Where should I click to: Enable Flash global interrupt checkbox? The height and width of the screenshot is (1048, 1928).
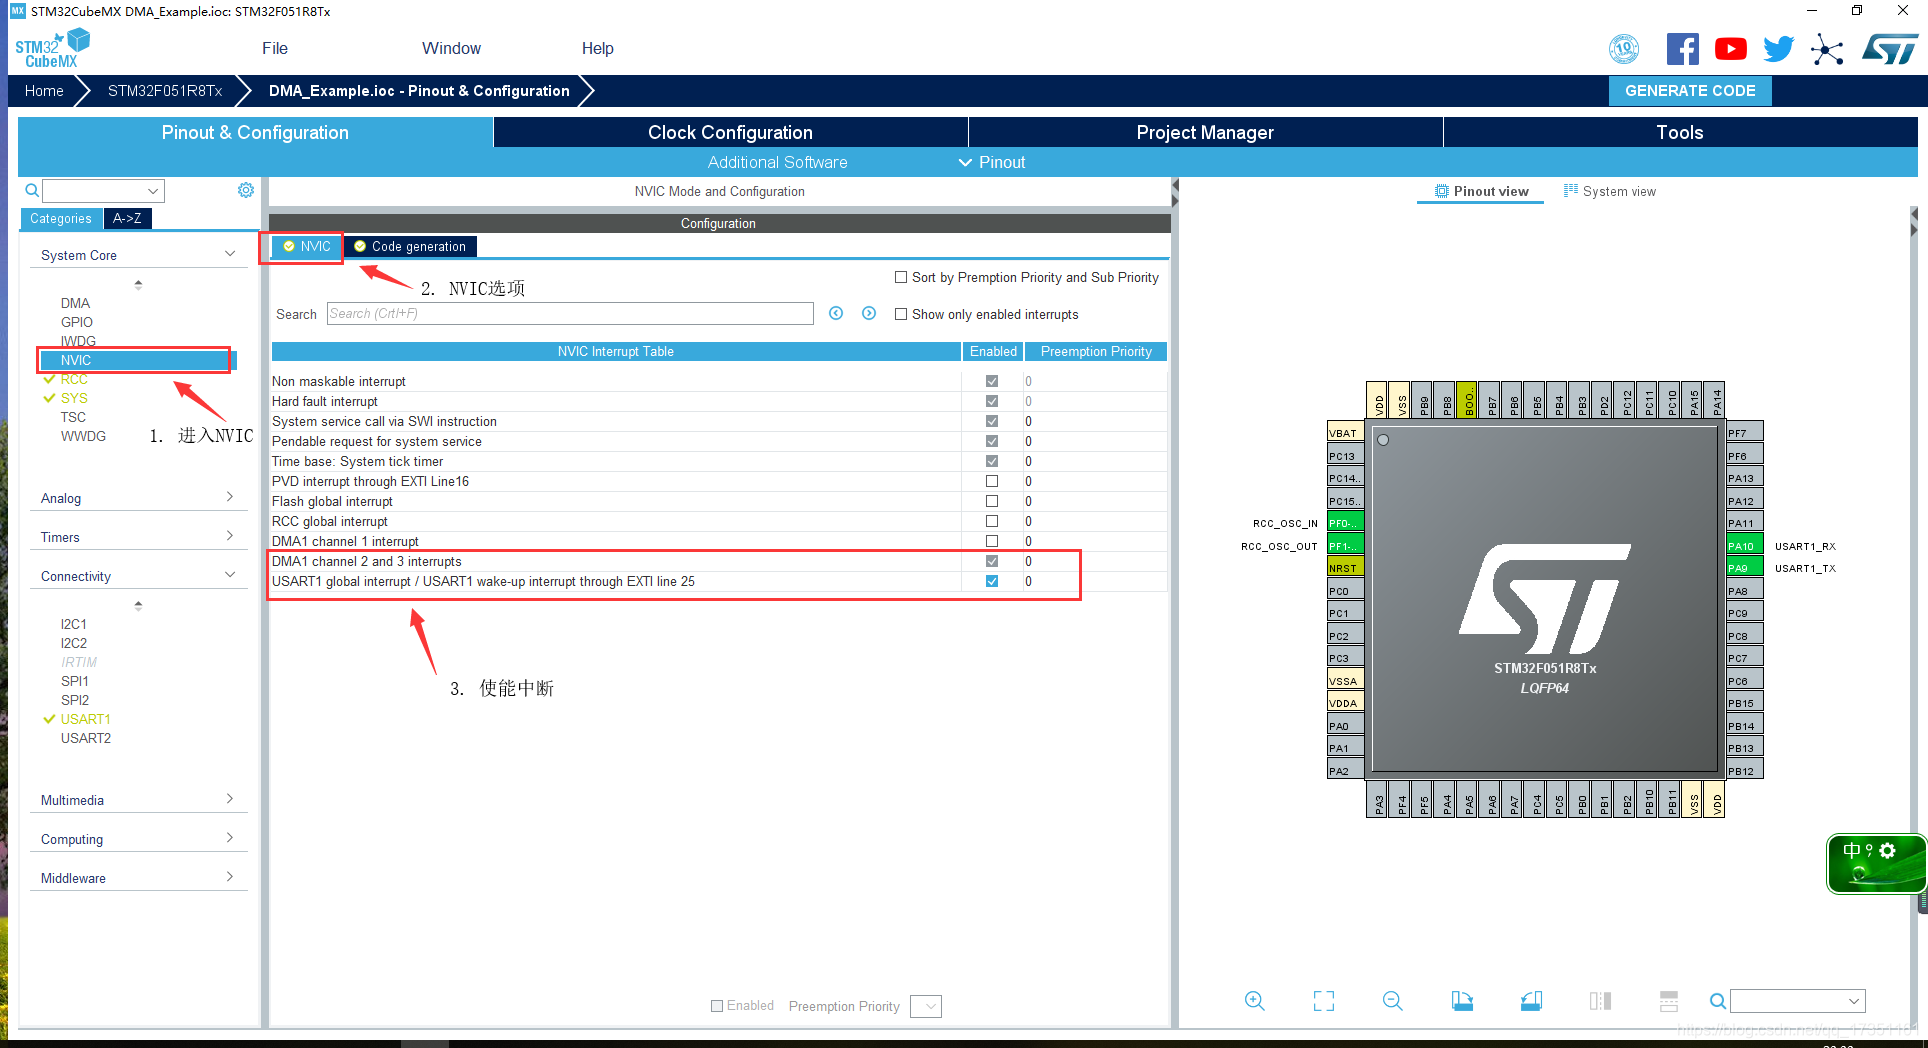[x=992, y=501]
